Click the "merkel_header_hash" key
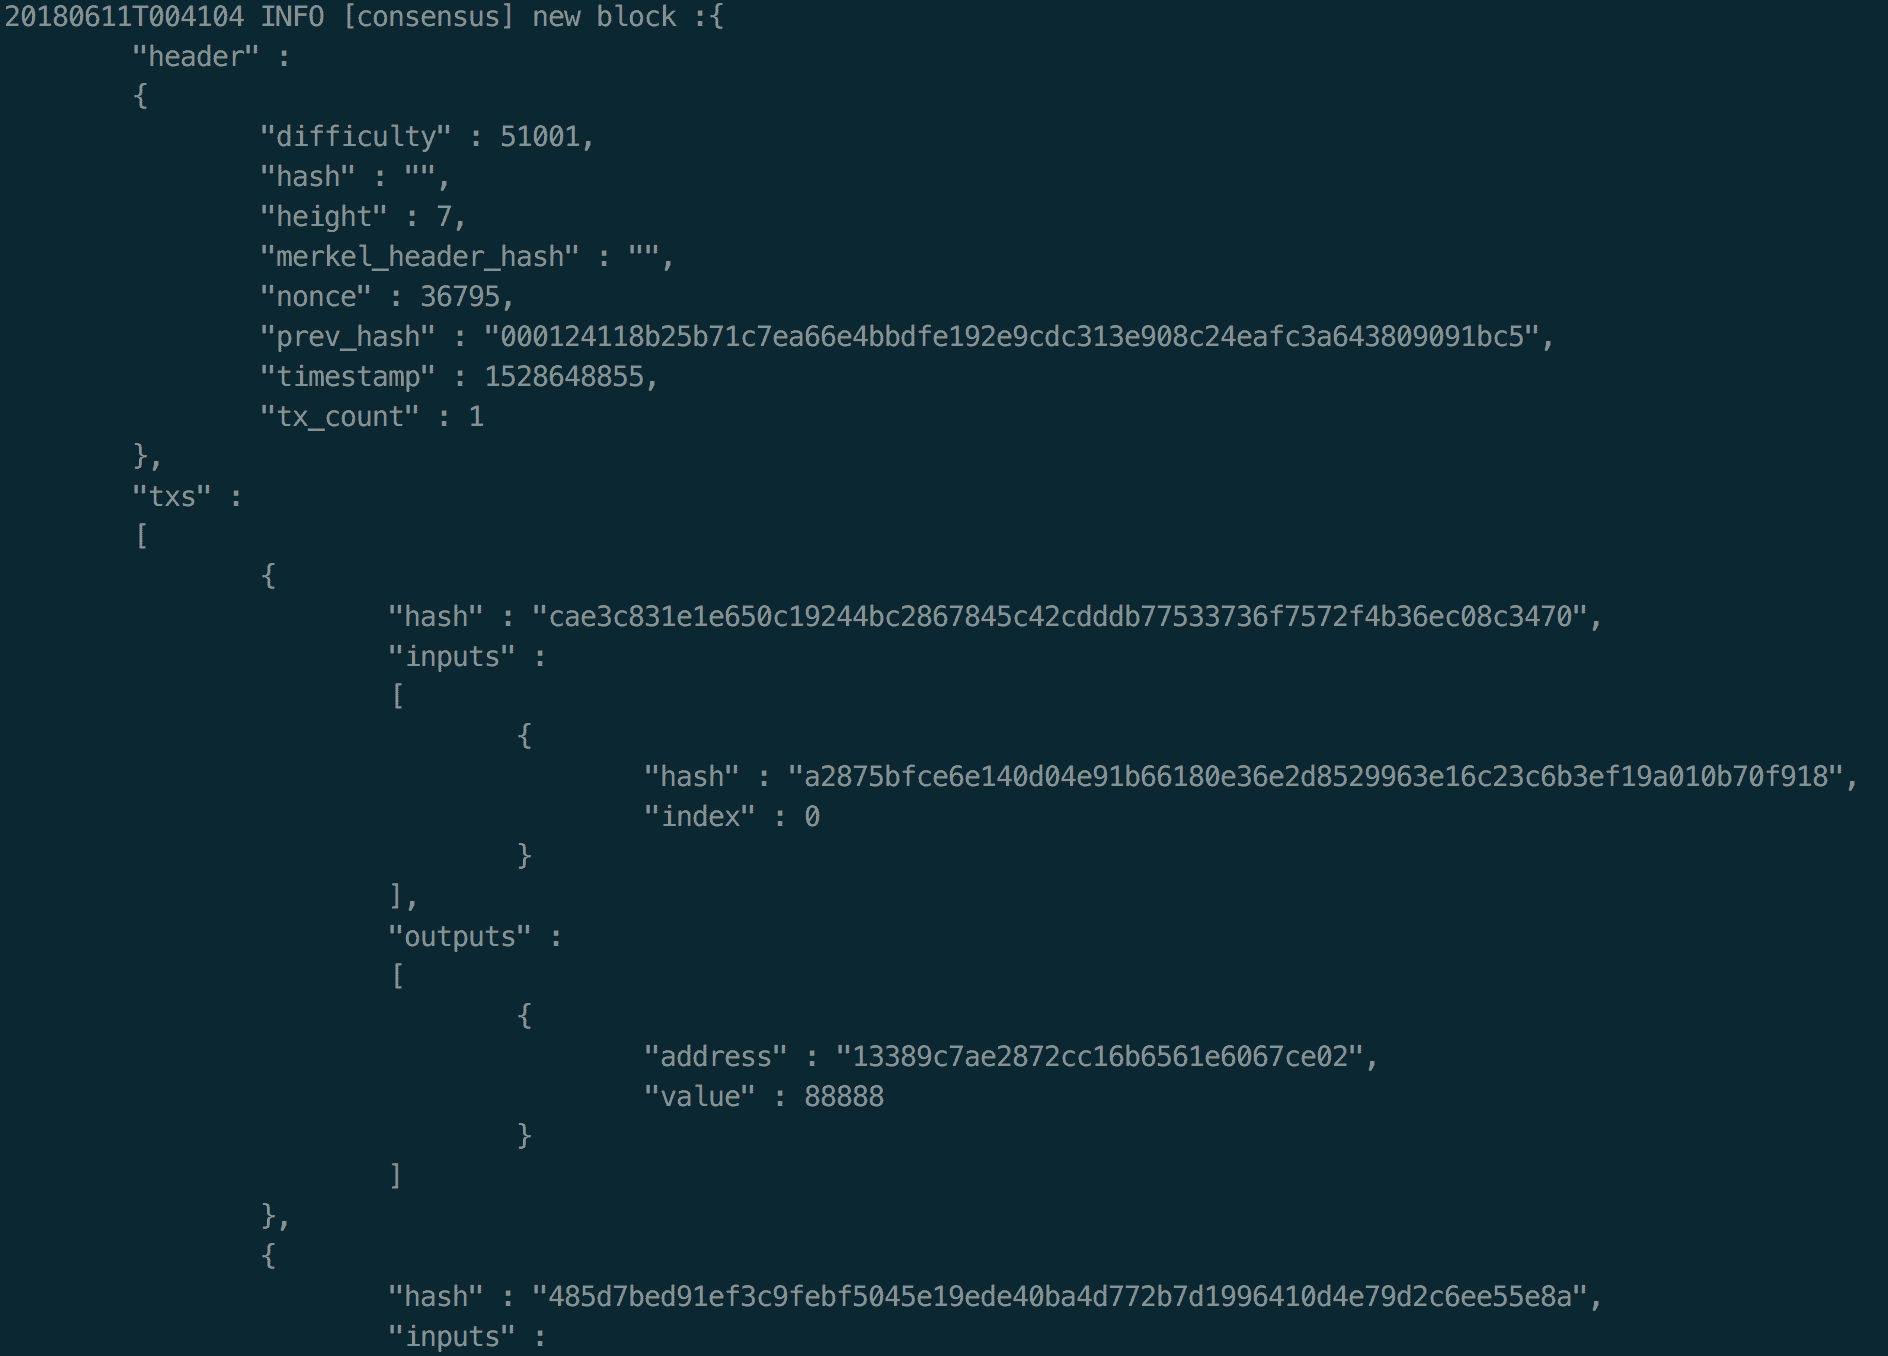 [x=419, y=257]
